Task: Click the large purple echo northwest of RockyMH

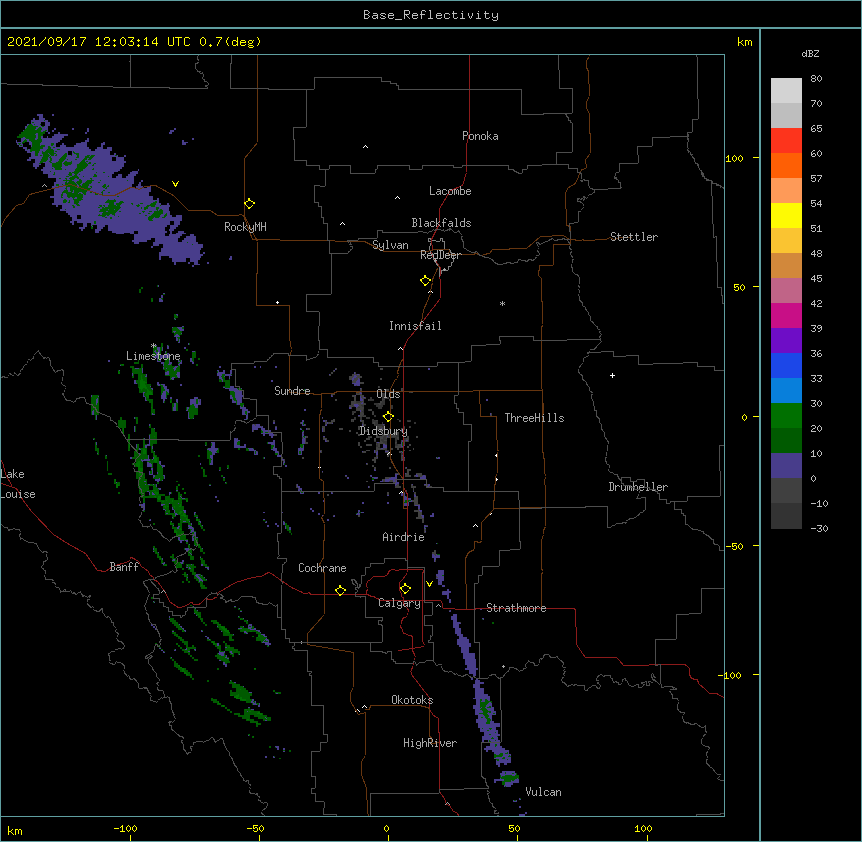Action: pos(110,190)
